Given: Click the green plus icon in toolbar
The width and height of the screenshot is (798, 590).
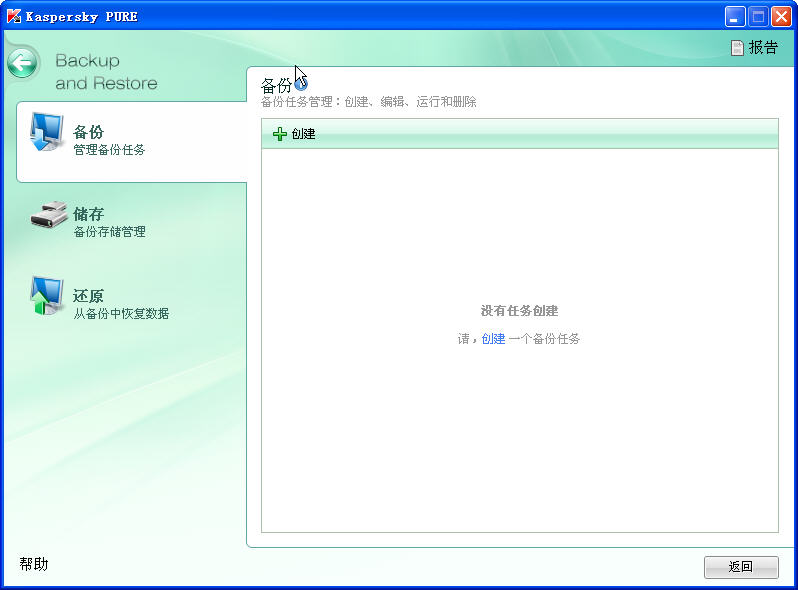Looking at the screenshot, I should 280,134.
